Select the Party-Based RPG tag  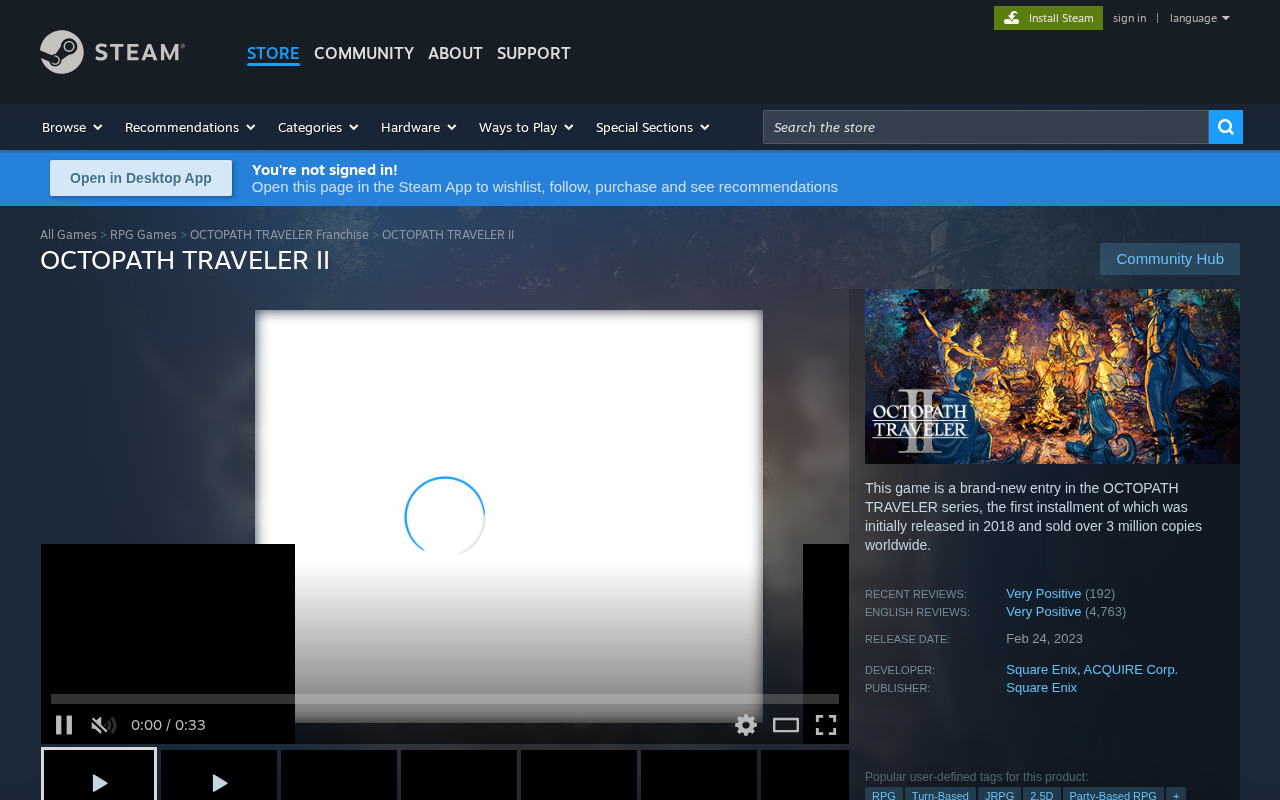point(1113,794)
